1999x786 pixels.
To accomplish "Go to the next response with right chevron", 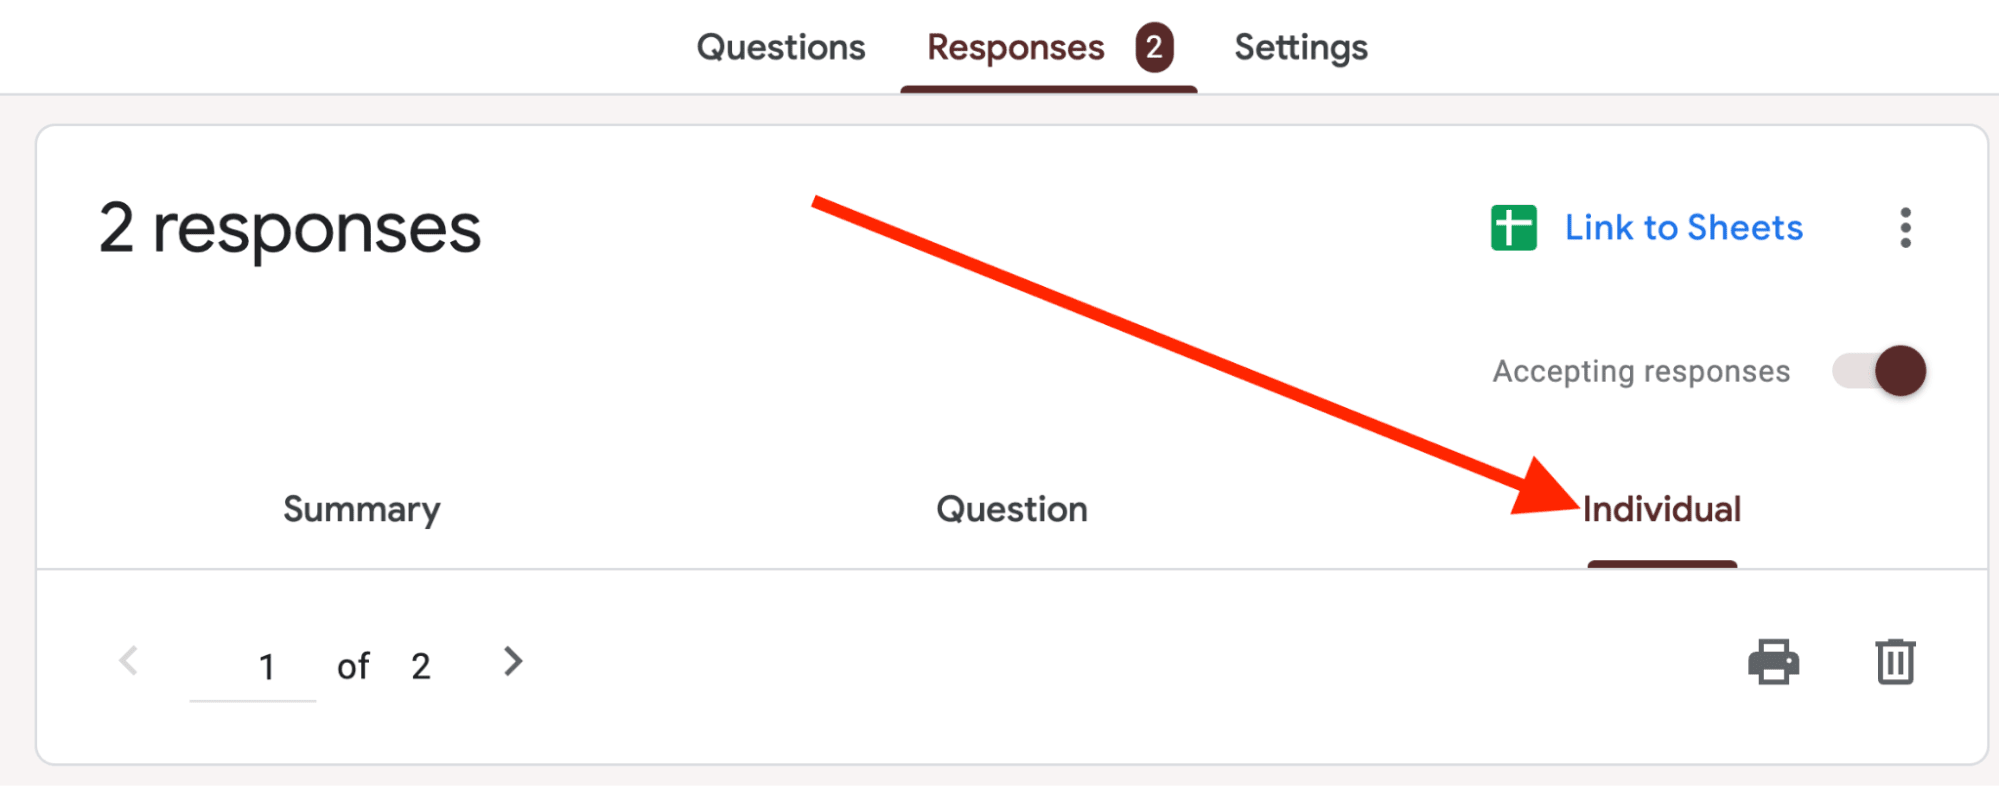I will click(x=513, y=661).
